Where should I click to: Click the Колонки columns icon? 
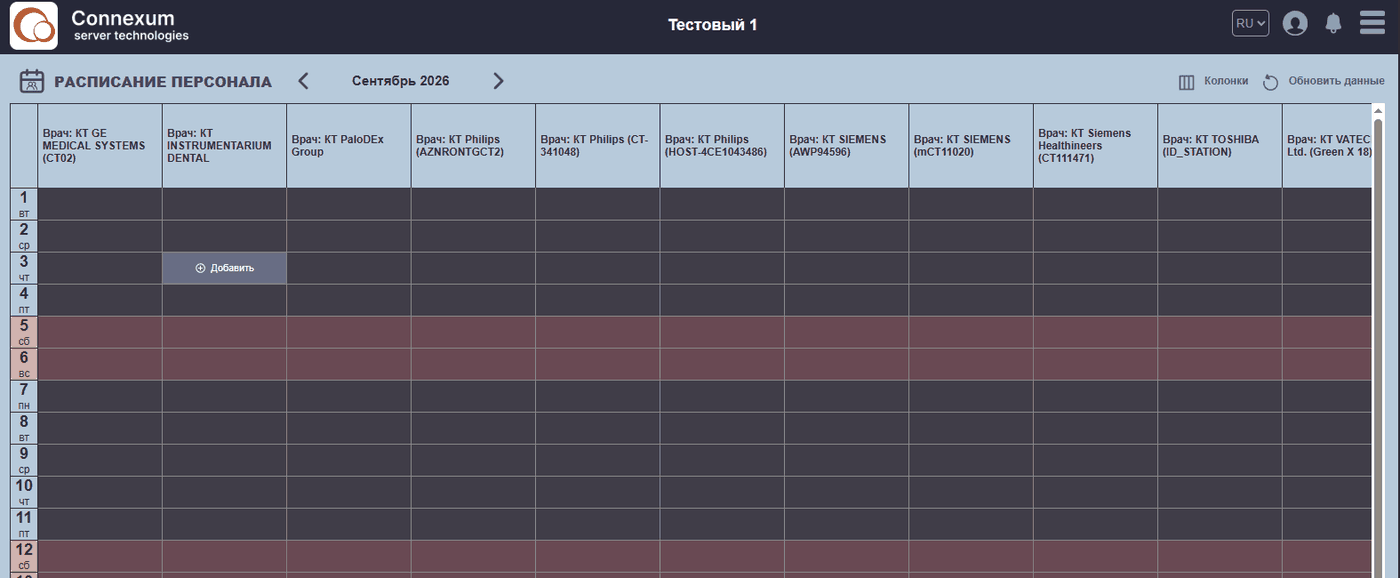tap(1187, 82)
